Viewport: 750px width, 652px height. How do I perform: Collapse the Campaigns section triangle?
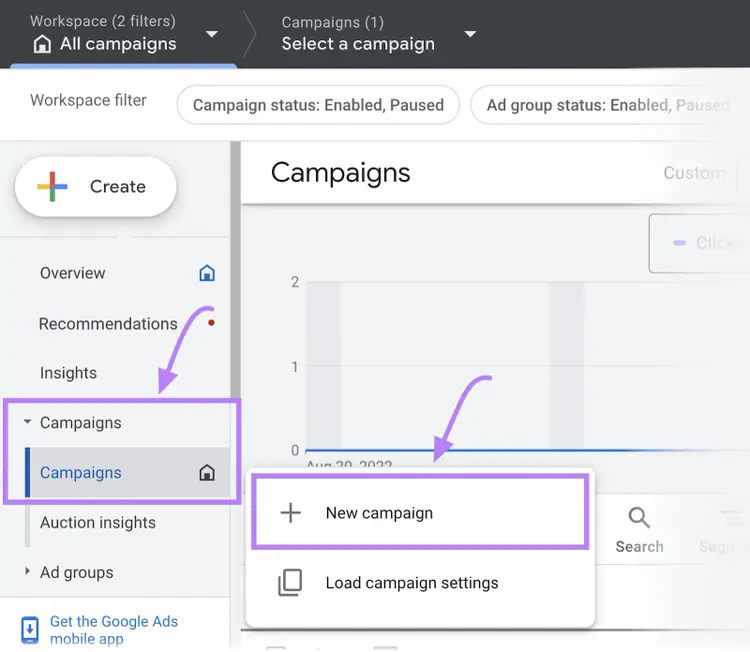pyautogui.click(x=27, y=422)
